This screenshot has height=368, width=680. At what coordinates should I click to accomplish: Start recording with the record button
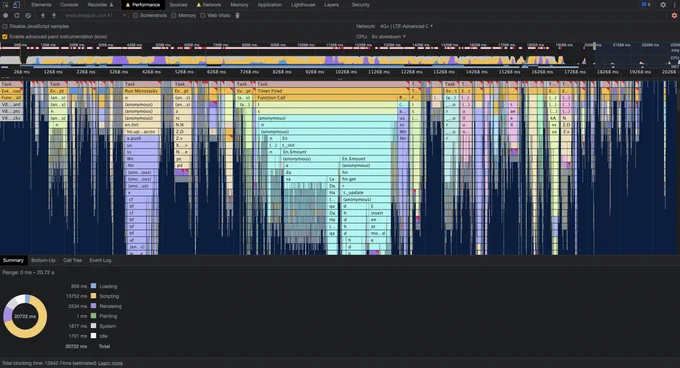(x=6, y=16)
